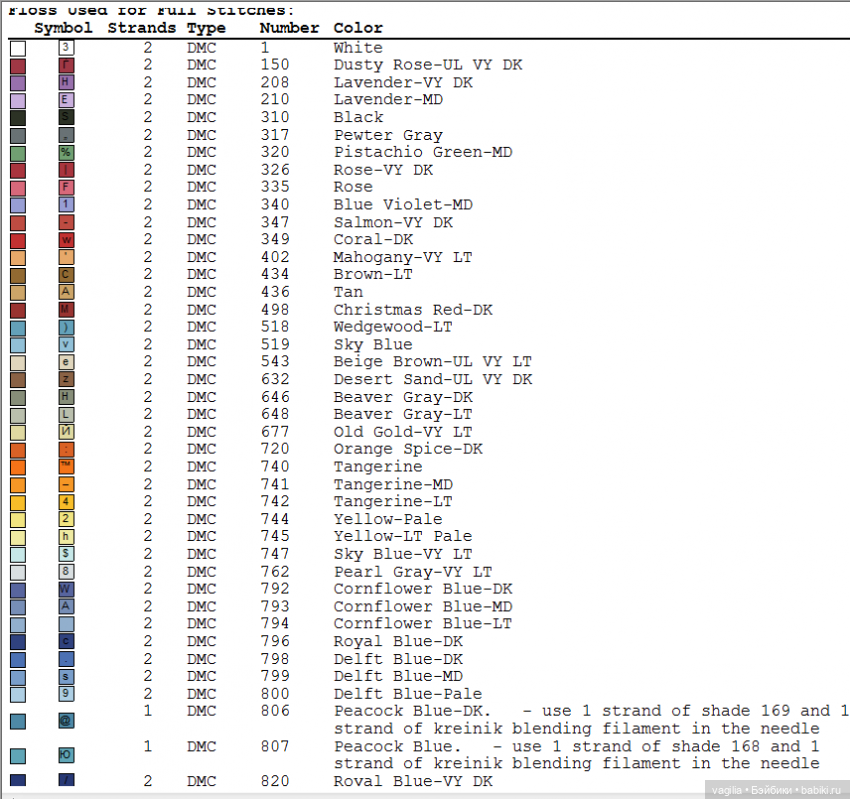Viewport: 850px width, 799px height.
Task: Click the symbol icon for Delft Blue-Pale 800
Action: [x=66, y=694]
